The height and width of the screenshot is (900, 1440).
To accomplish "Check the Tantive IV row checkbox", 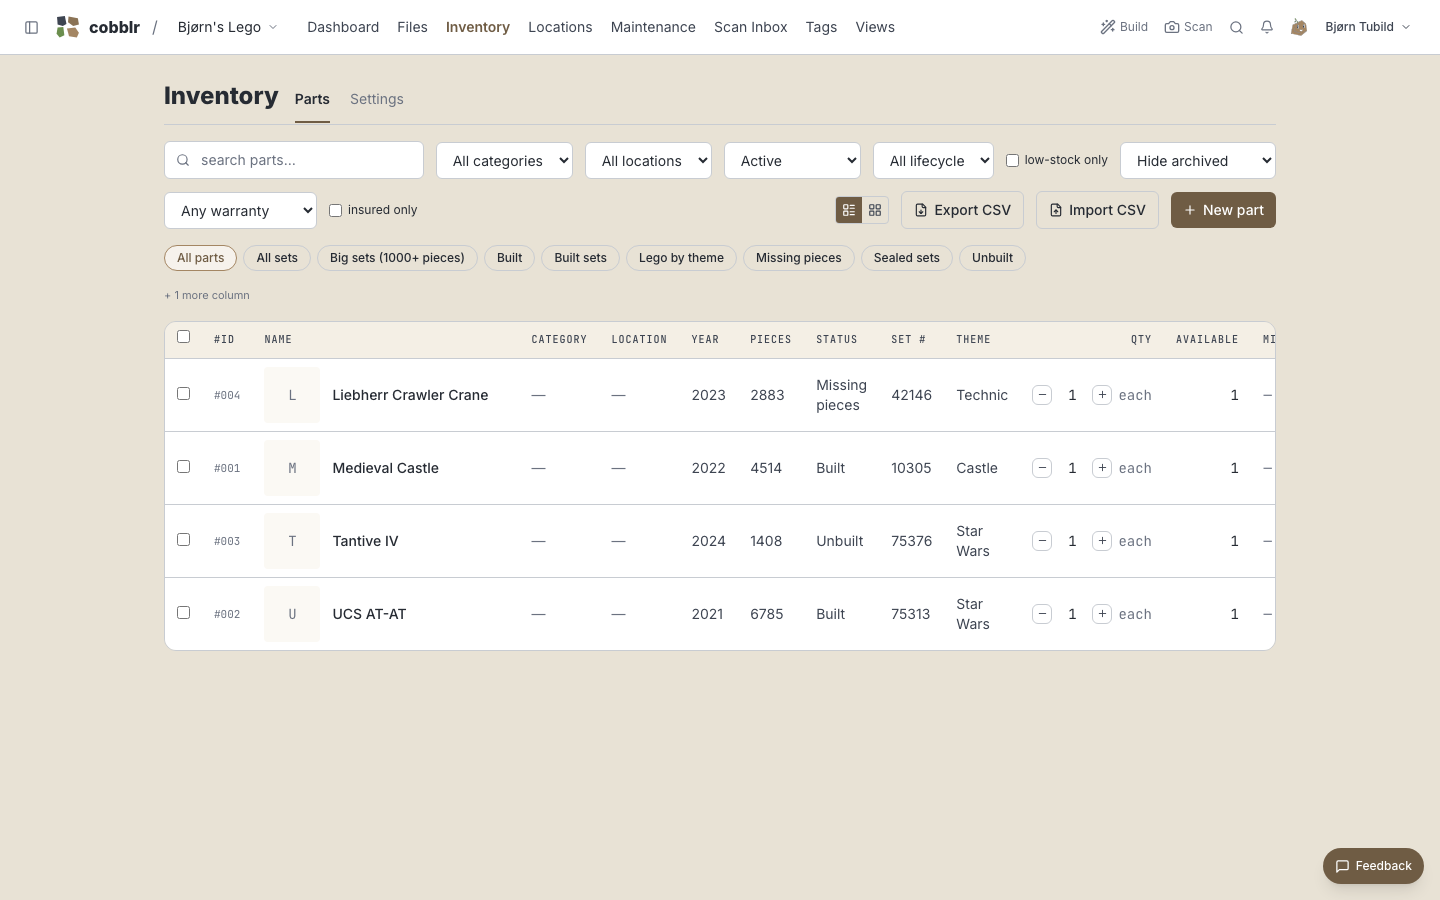I will coord(183,540).
